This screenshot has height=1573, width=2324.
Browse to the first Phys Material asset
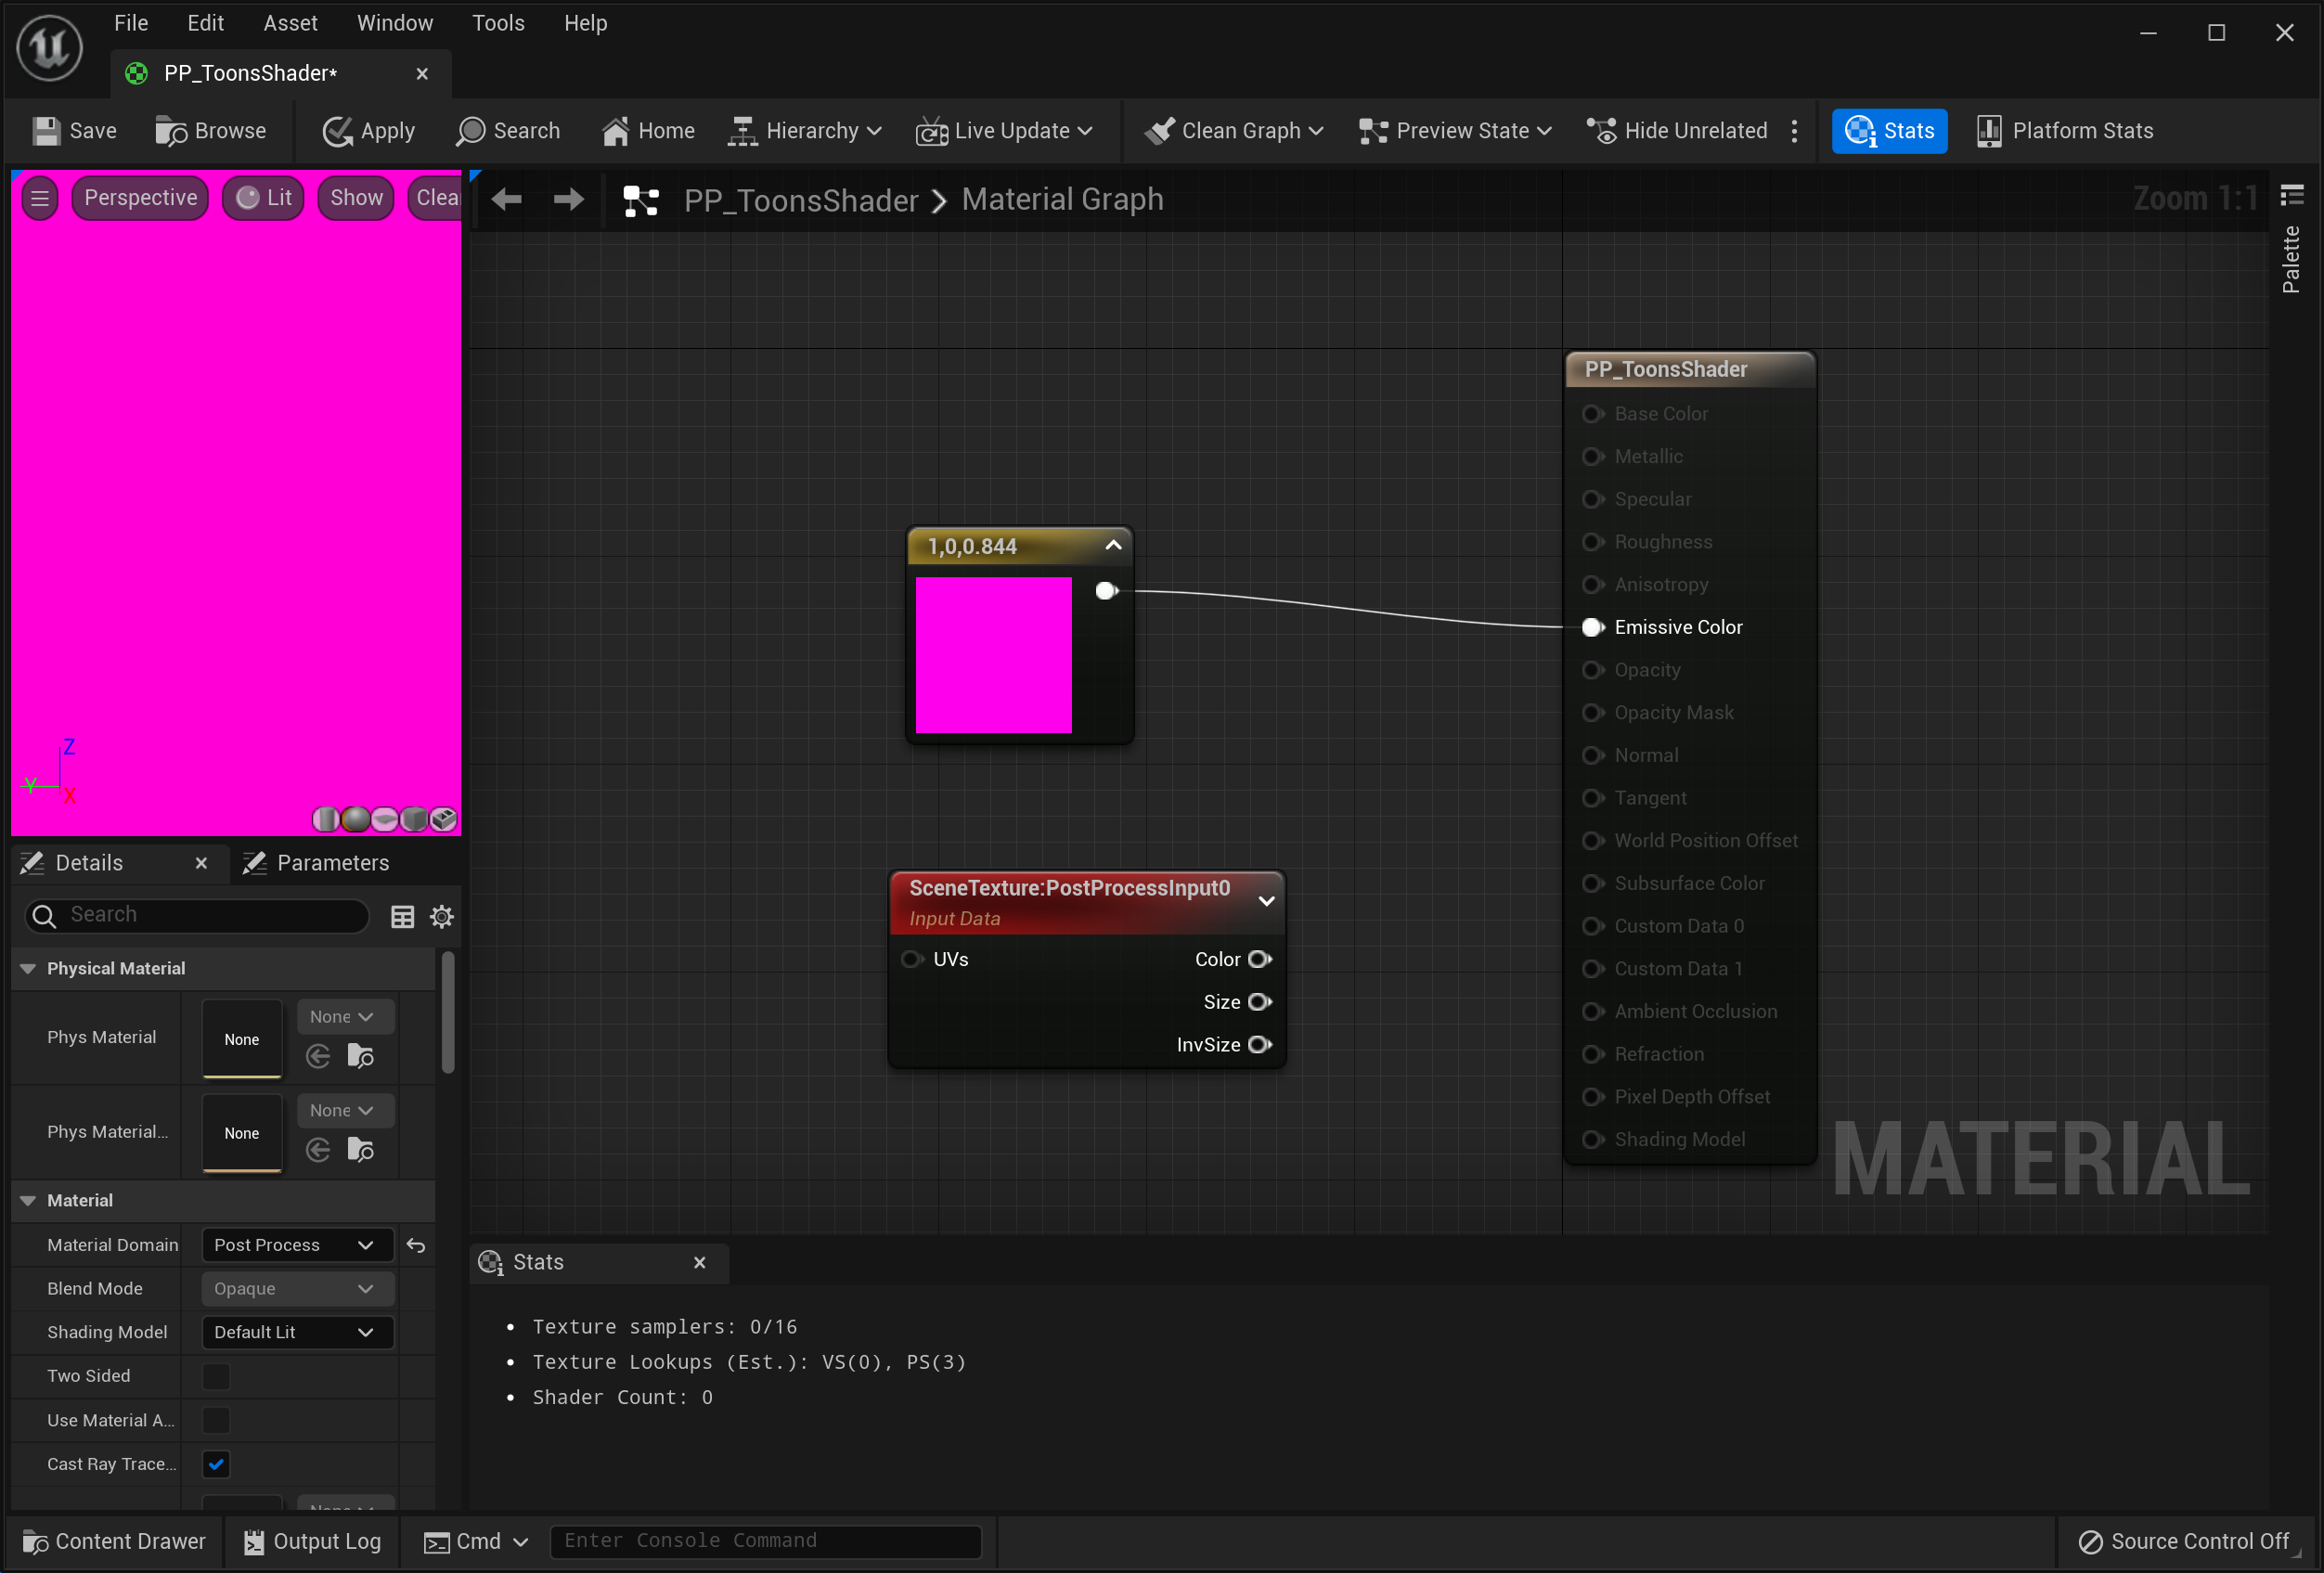tap(360, 1057)
